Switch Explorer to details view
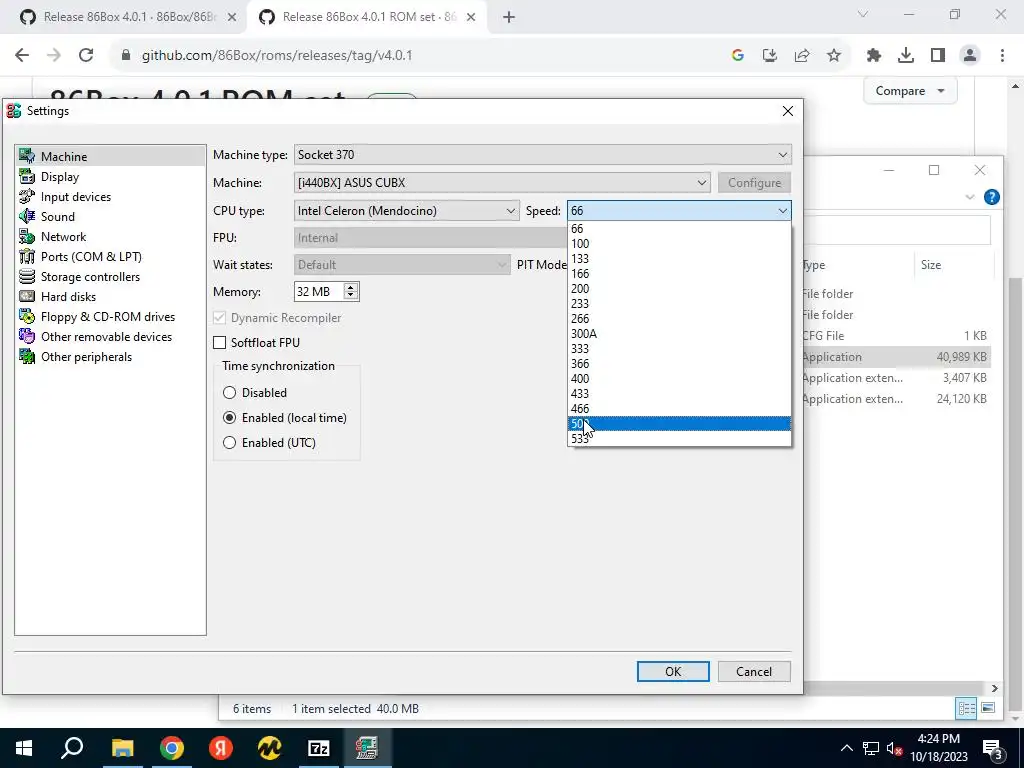This screenshot has height=768, width=1024. point(967,708)
